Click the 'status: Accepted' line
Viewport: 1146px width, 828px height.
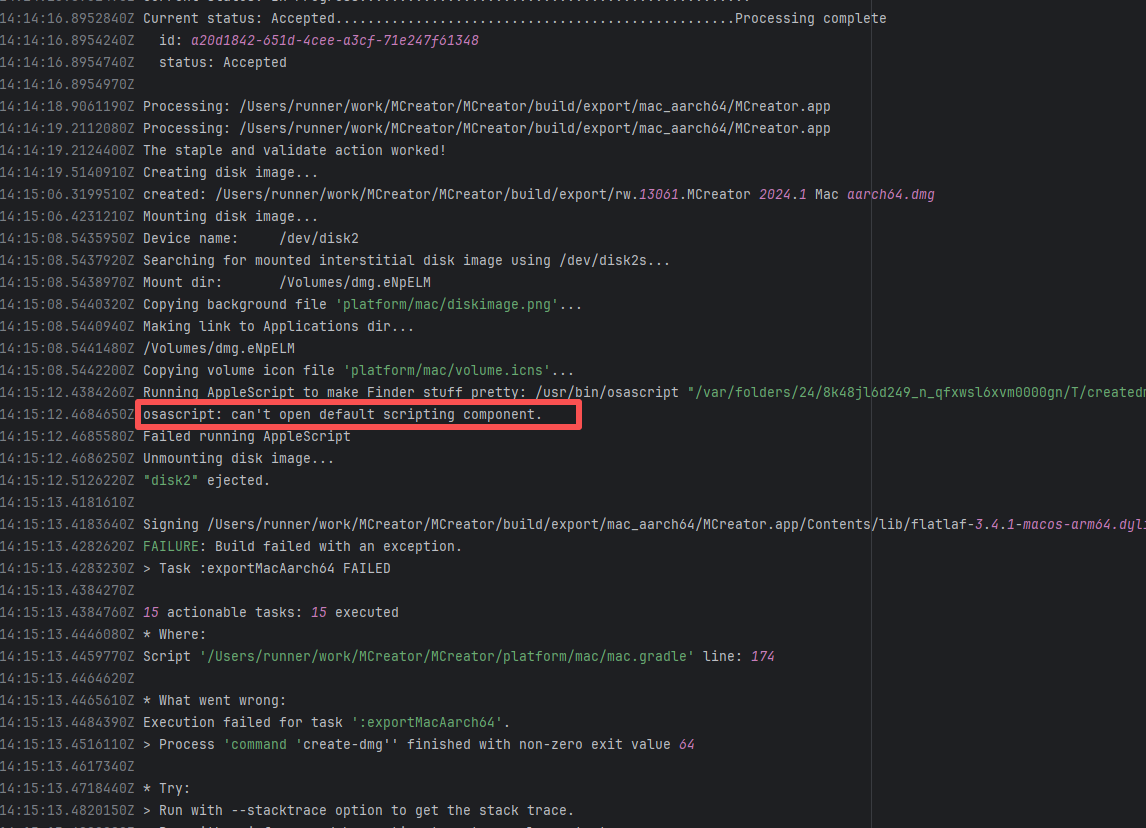(222, 62)
